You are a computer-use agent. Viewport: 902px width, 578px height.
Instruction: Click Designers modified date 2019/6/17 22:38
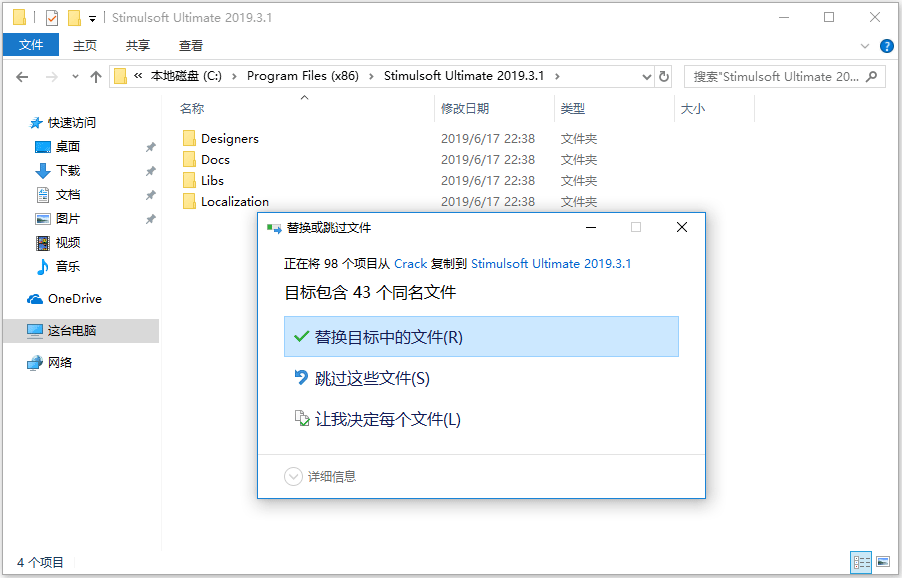(x=488, y=139)
